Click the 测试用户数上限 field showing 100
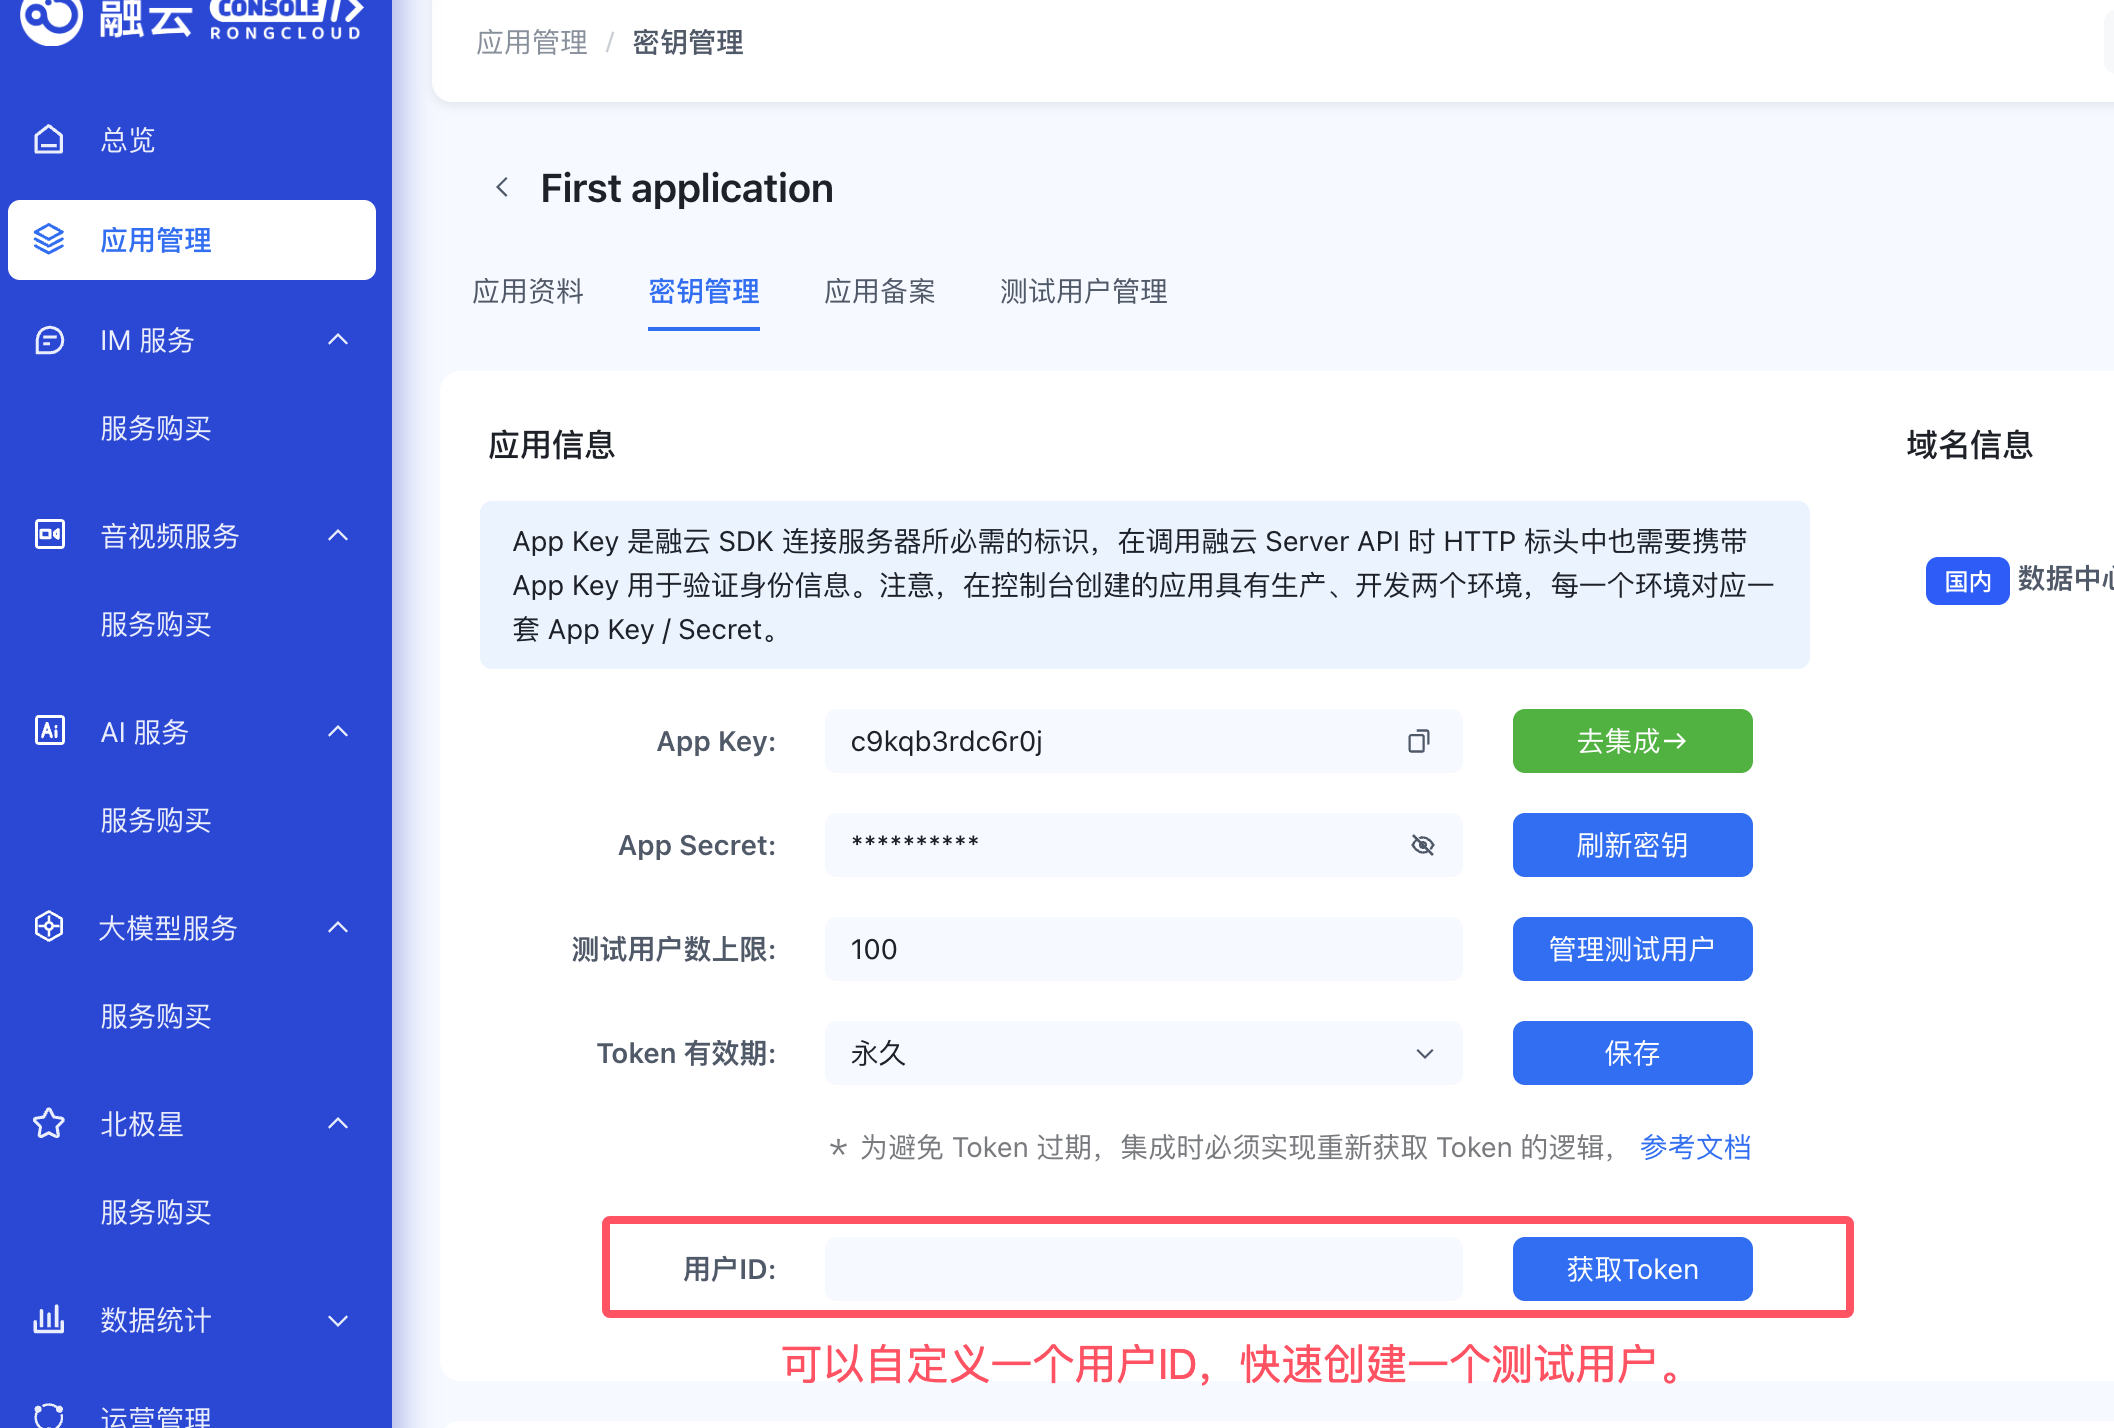Image resolution: width=2114 pixels, height=1428 pixels. [x=1143, y=949]
